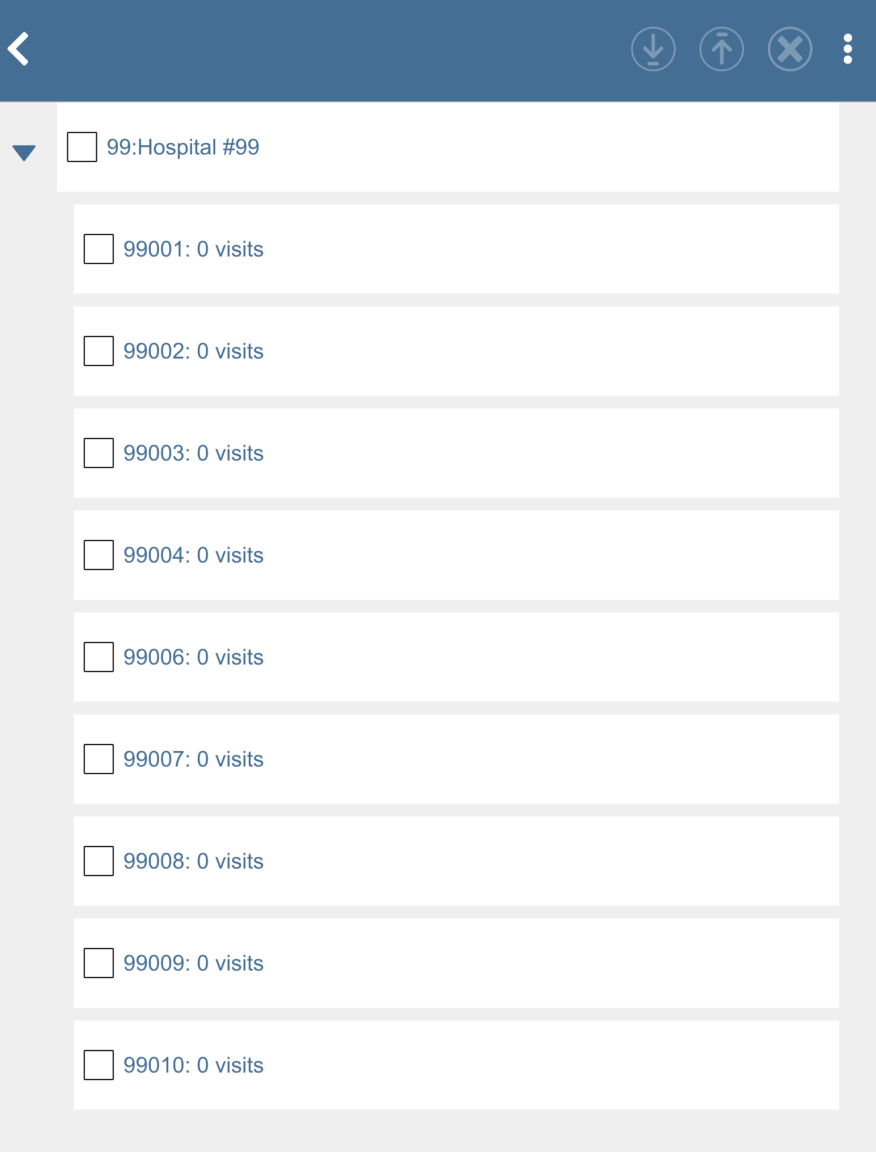Toggle the checkbox for 99006
The image size is (876, 1152).
[x=98, y=657]
